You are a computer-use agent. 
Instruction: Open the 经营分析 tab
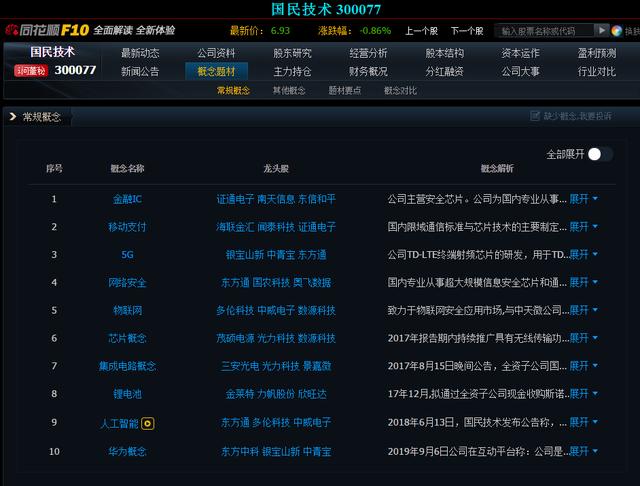coord(368,53)
